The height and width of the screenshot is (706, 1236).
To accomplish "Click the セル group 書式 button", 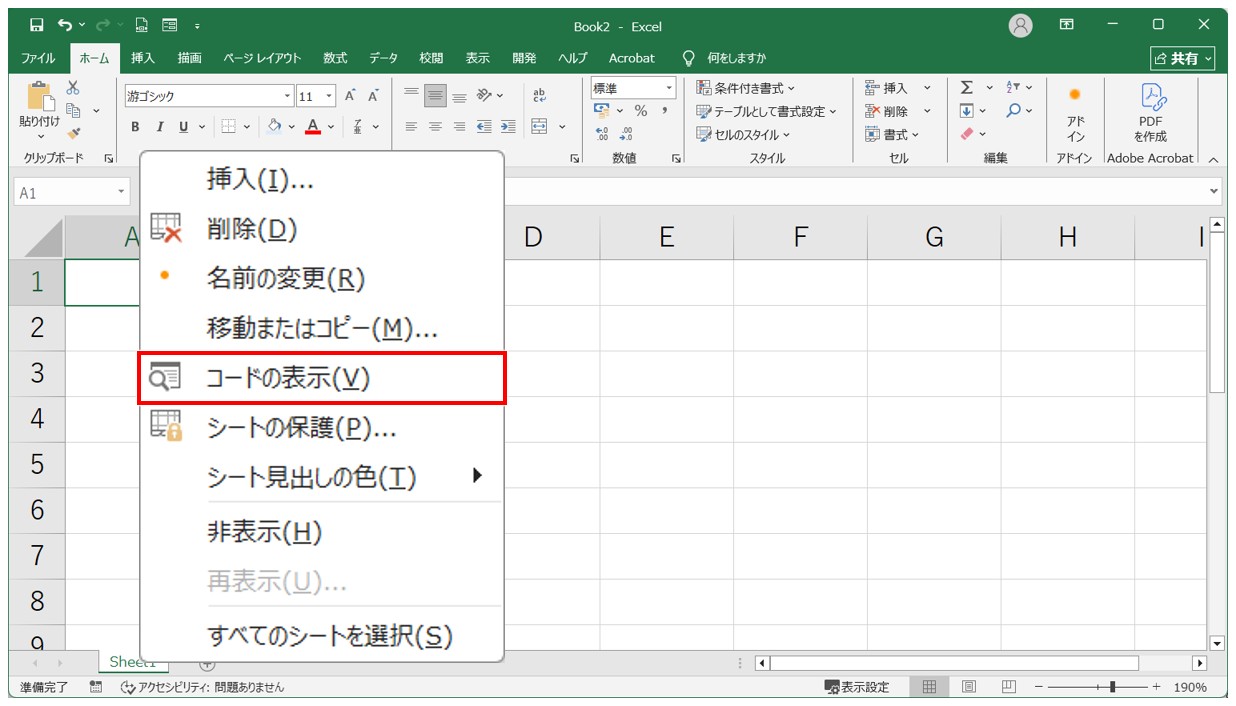I will (x=892, y=134).
